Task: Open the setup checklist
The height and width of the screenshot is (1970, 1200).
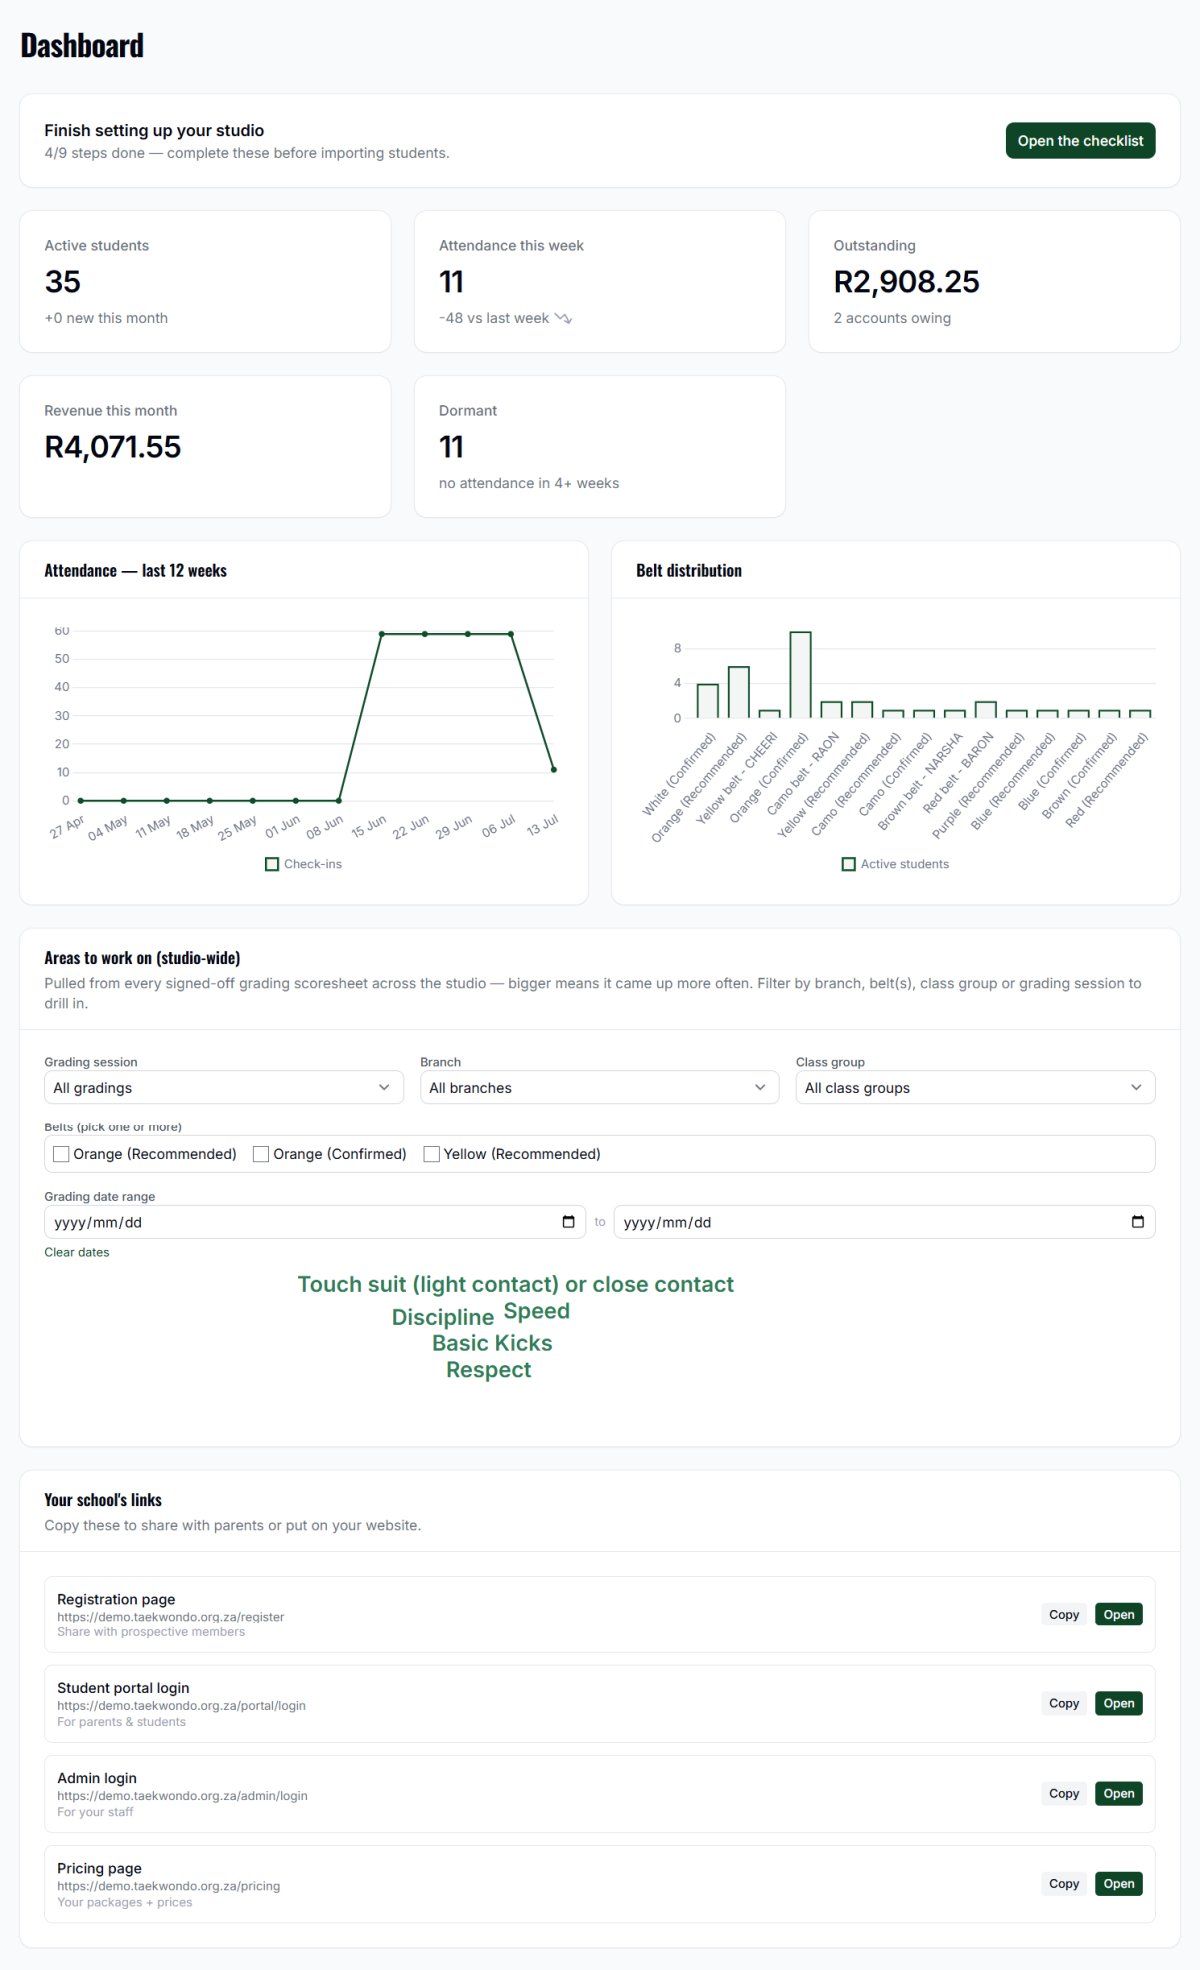Action: pyautogui.click(x=1080, y=141)
